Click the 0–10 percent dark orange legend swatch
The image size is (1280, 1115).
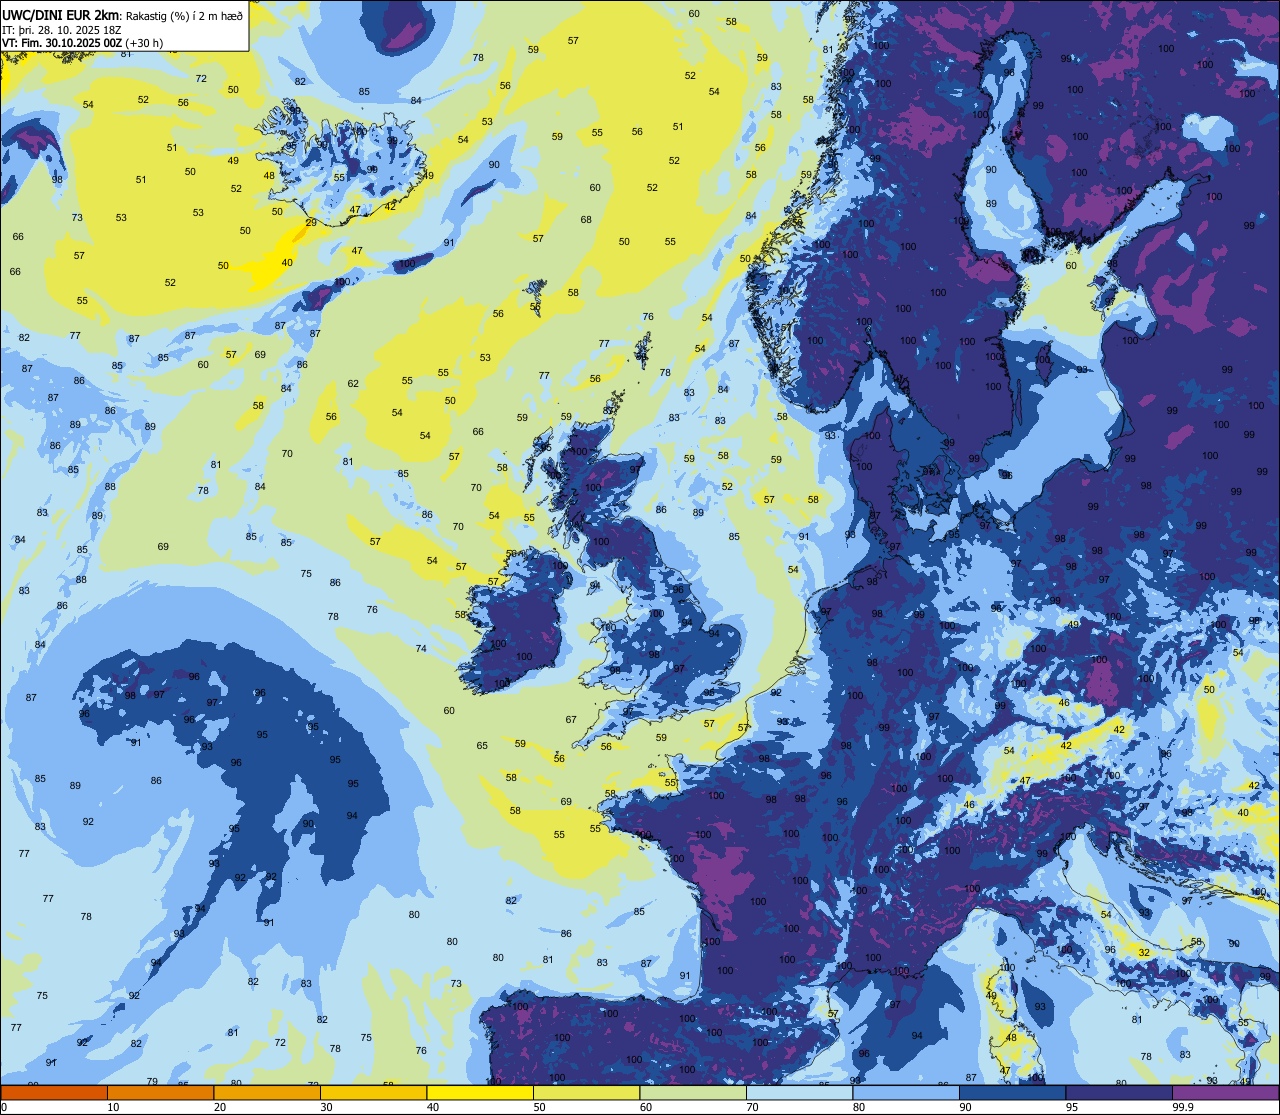[54, 1092]
